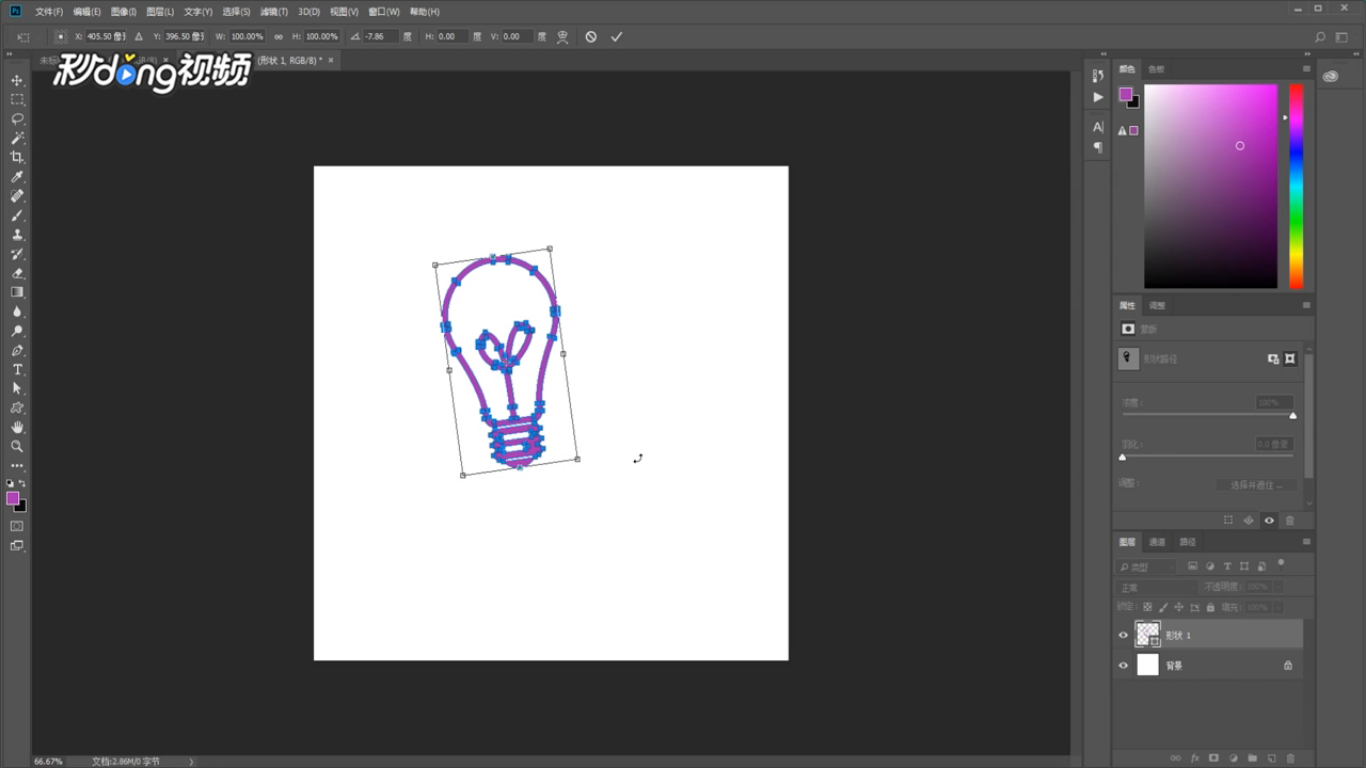Open layer filter 类型 dropdown
This screenshot has height=768, width=1366.
(1148, 567)
